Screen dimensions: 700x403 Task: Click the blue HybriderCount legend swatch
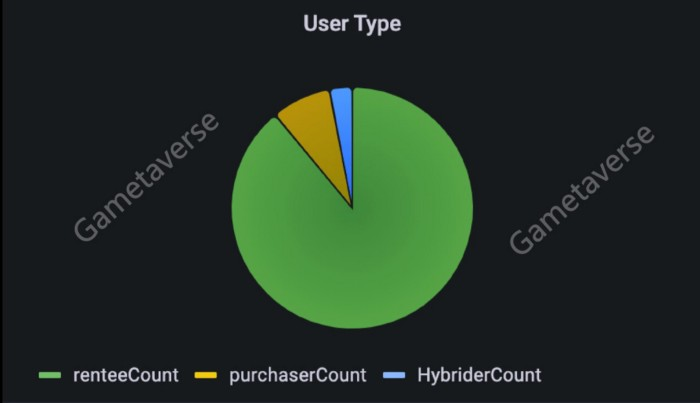394,375
